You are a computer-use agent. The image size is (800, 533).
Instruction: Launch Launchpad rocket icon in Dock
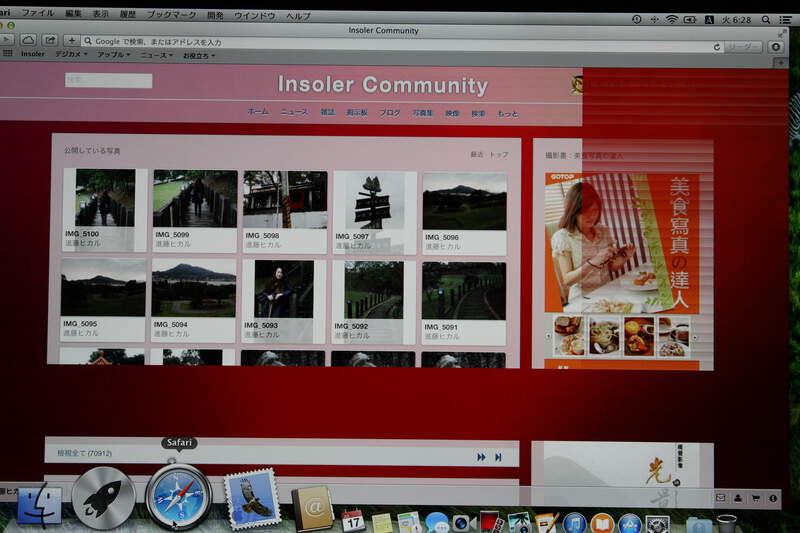point(103,498)
